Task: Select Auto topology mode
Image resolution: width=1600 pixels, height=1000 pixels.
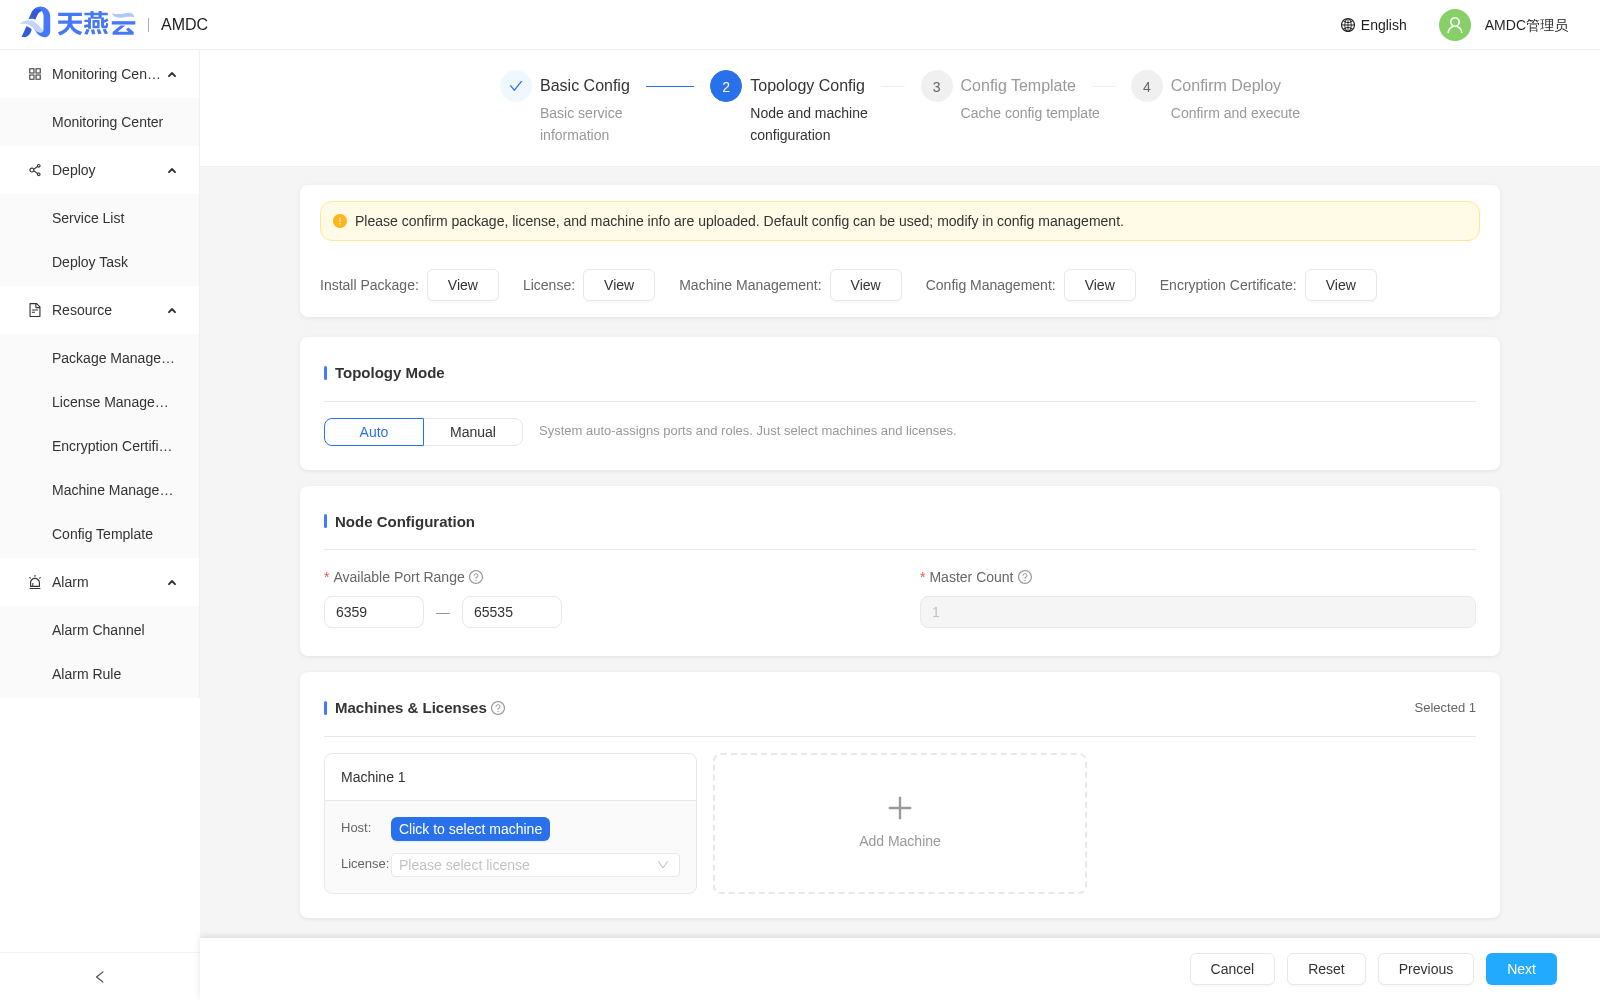Action: point(374,432)
